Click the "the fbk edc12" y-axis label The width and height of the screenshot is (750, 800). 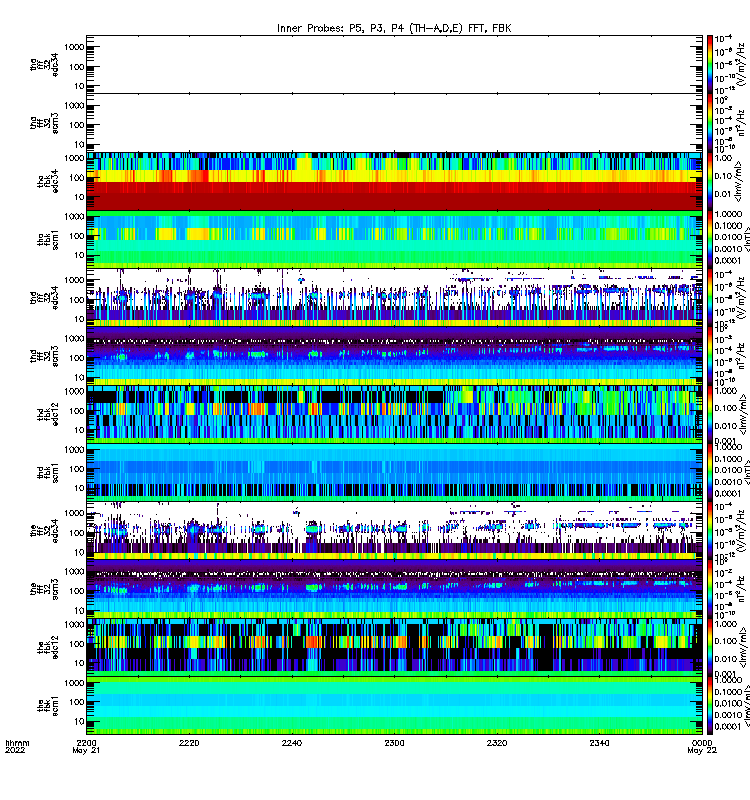pyautogui.click(x=47, y=647)
